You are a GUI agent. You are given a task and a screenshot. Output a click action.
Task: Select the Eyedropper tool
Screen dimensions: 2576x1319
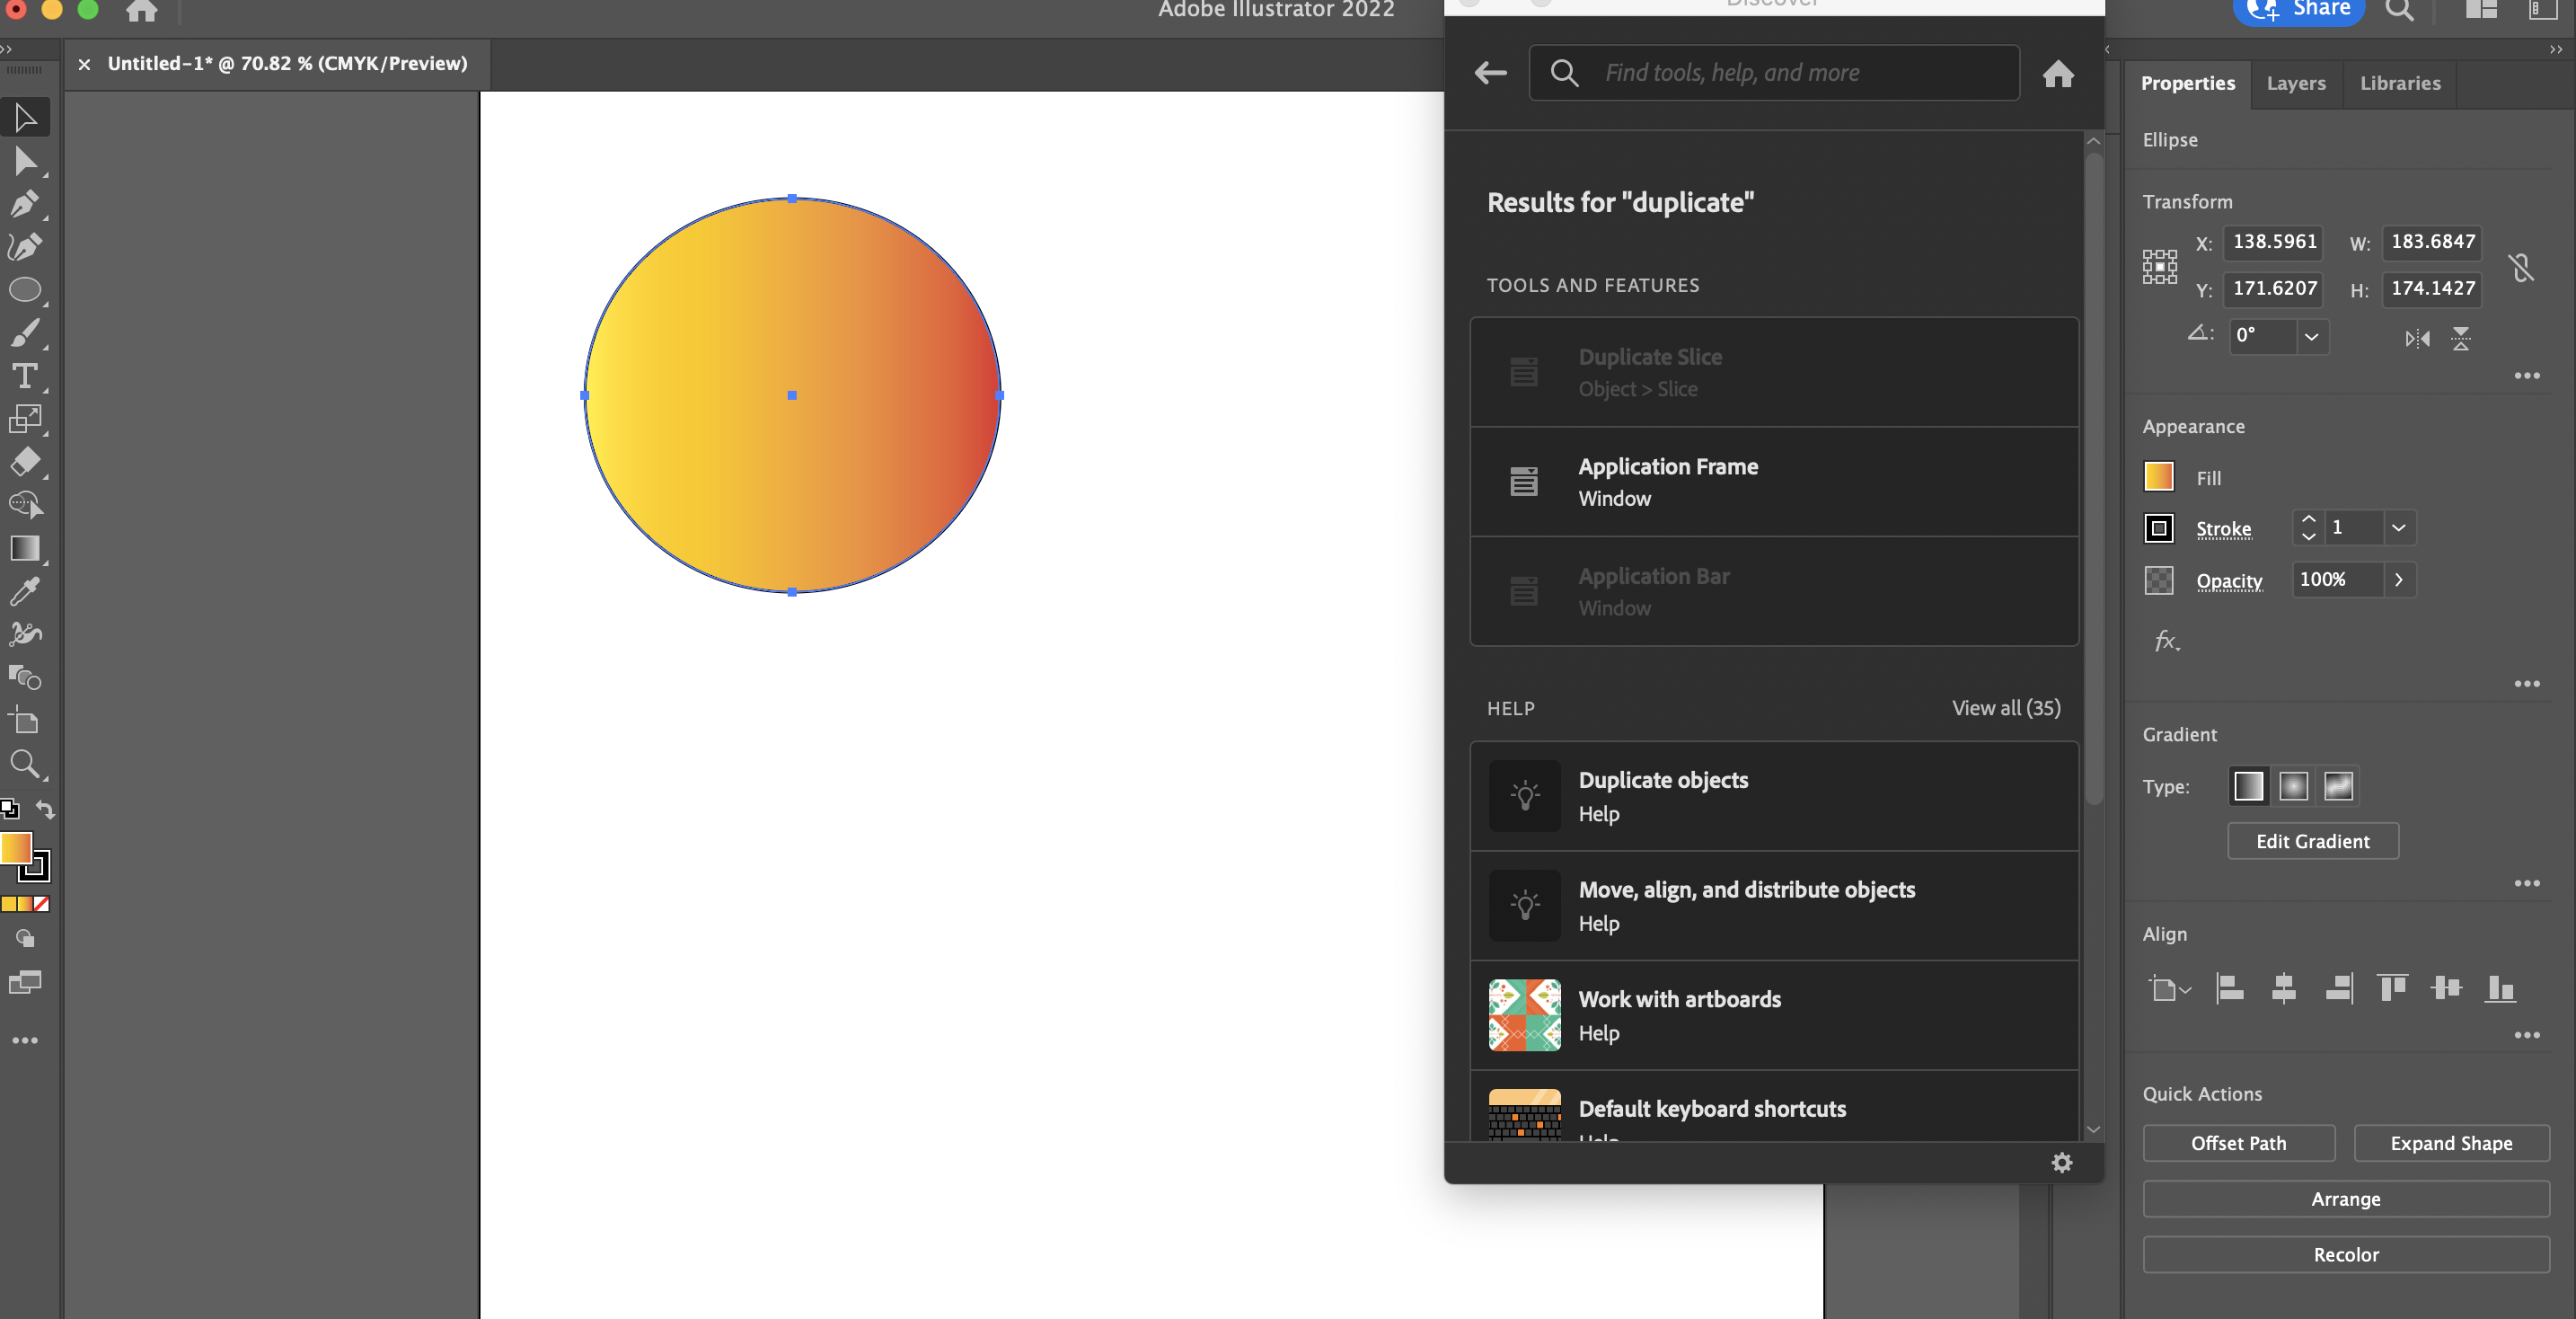[24, 591]
